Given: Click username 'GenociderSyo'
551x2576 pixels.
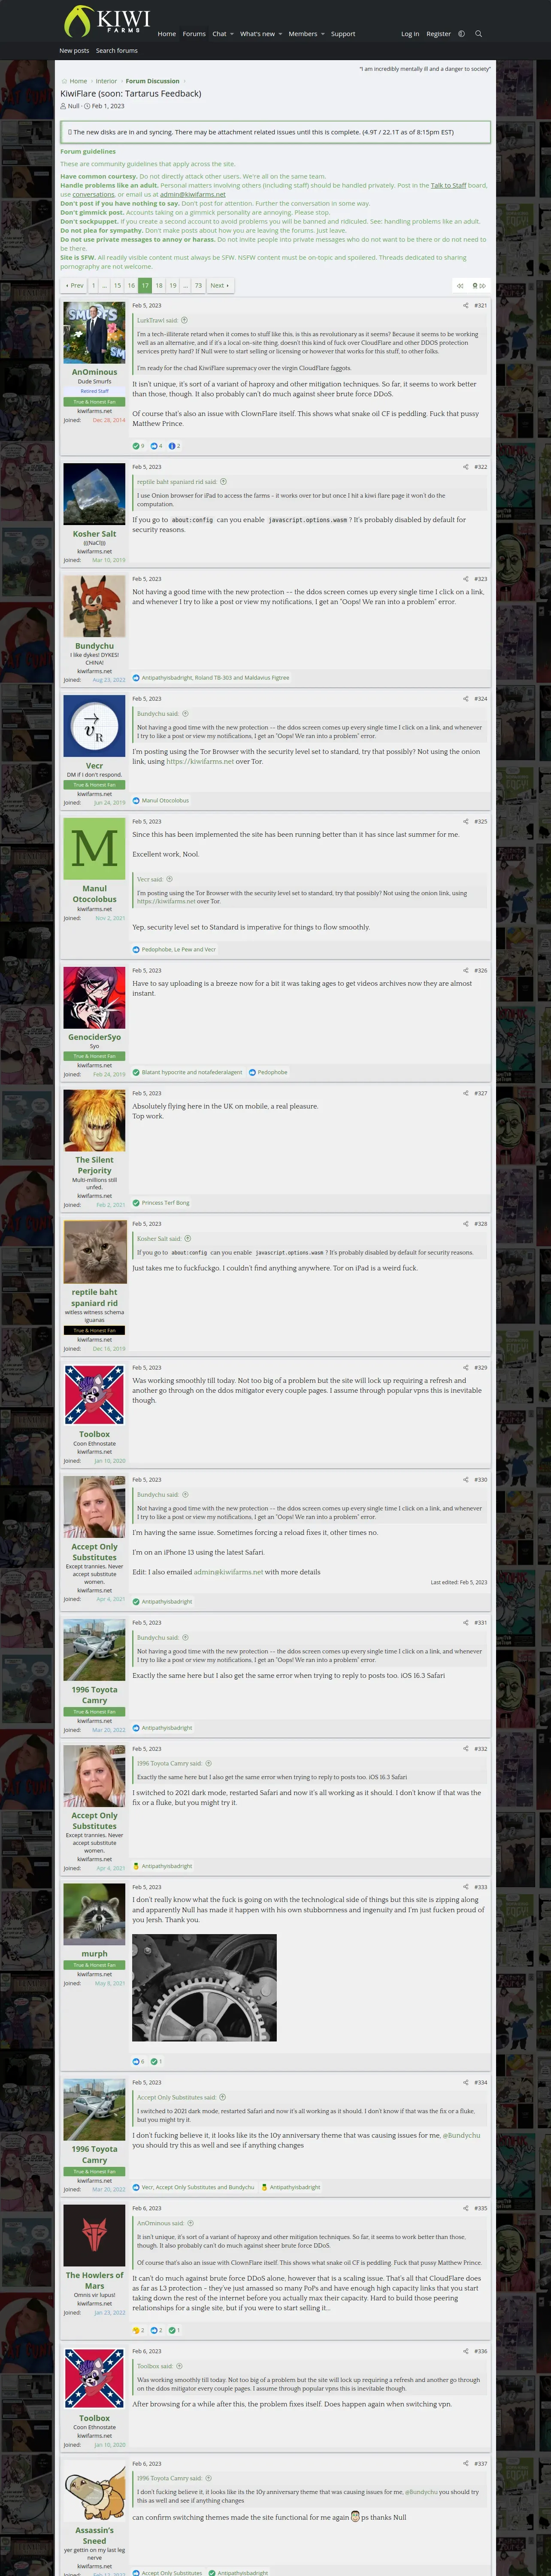Looking at the screenshot, I should click(95, 1037).
